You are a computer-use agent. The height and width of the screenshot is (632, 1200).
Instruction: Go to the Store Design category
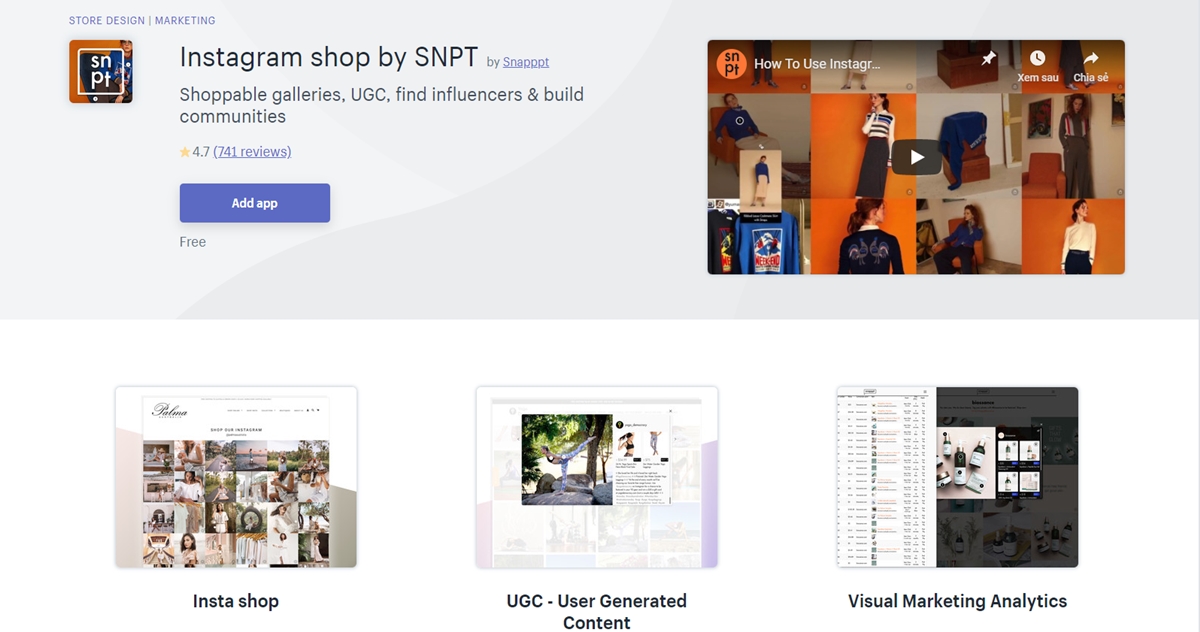pyautogui.click(x=107, y=20)
